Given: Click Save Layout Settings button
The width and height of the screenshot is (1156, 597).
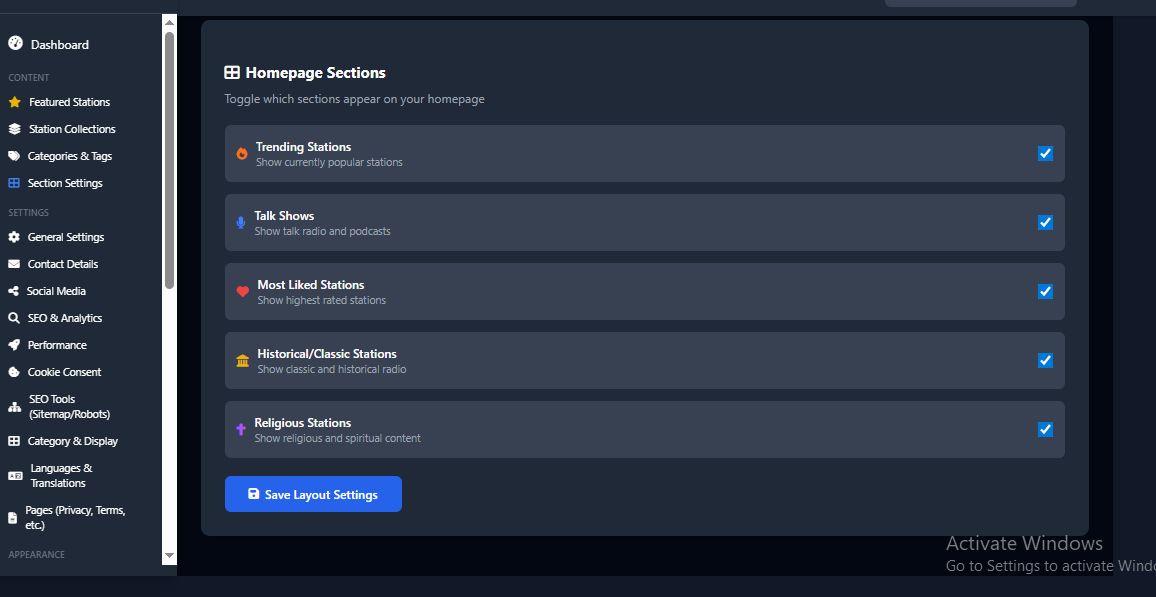Looking at the screenshot, I should (313, 494).
